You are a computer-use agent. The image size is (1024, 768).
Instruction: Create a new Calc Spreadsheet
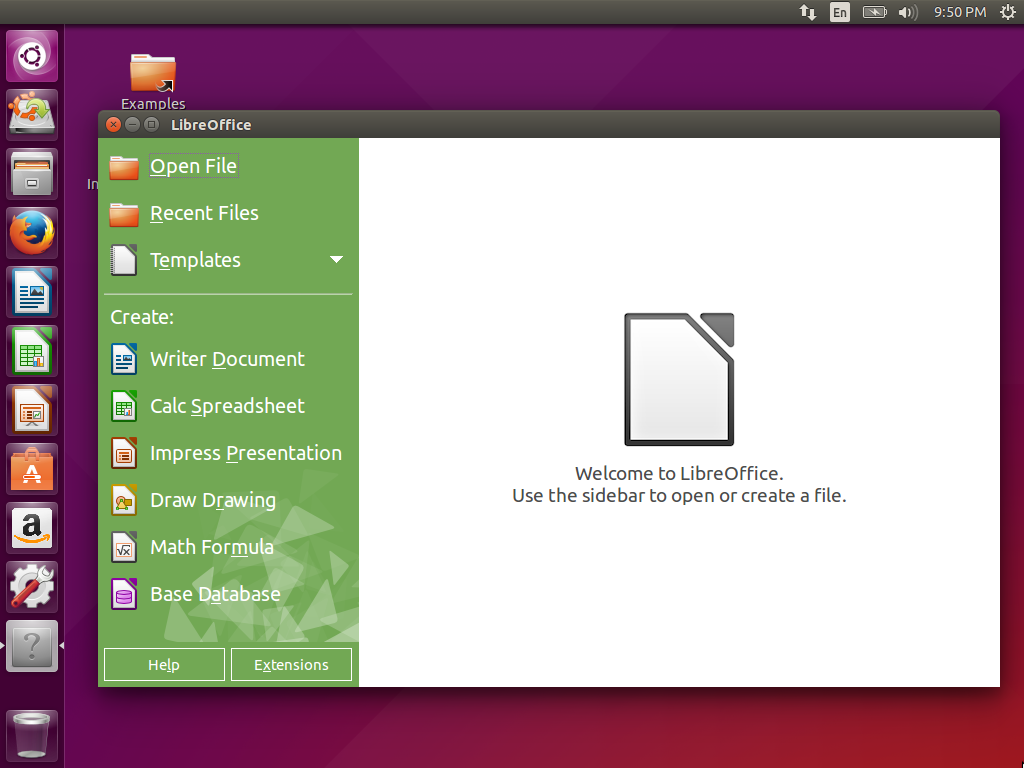tap(227, 406)
